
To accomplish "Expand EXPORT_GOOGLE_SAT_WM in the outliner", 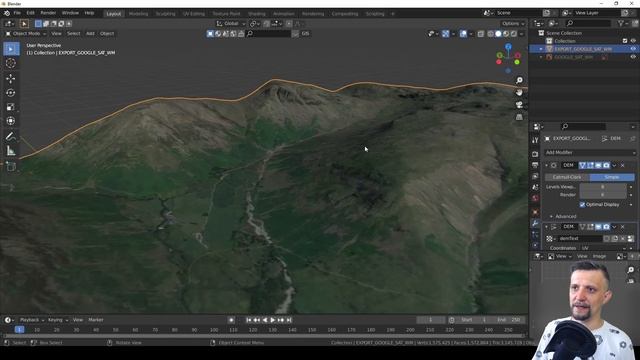I will coord(541,49).
